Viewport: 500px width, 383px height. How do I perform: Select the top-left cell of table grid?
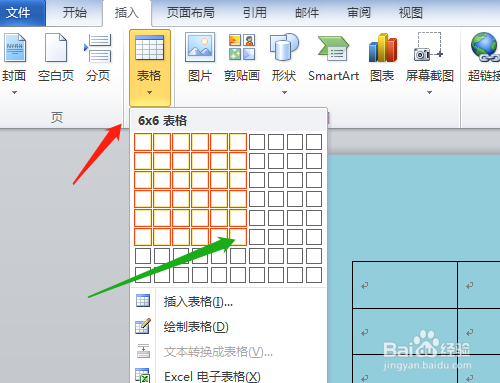143,142
